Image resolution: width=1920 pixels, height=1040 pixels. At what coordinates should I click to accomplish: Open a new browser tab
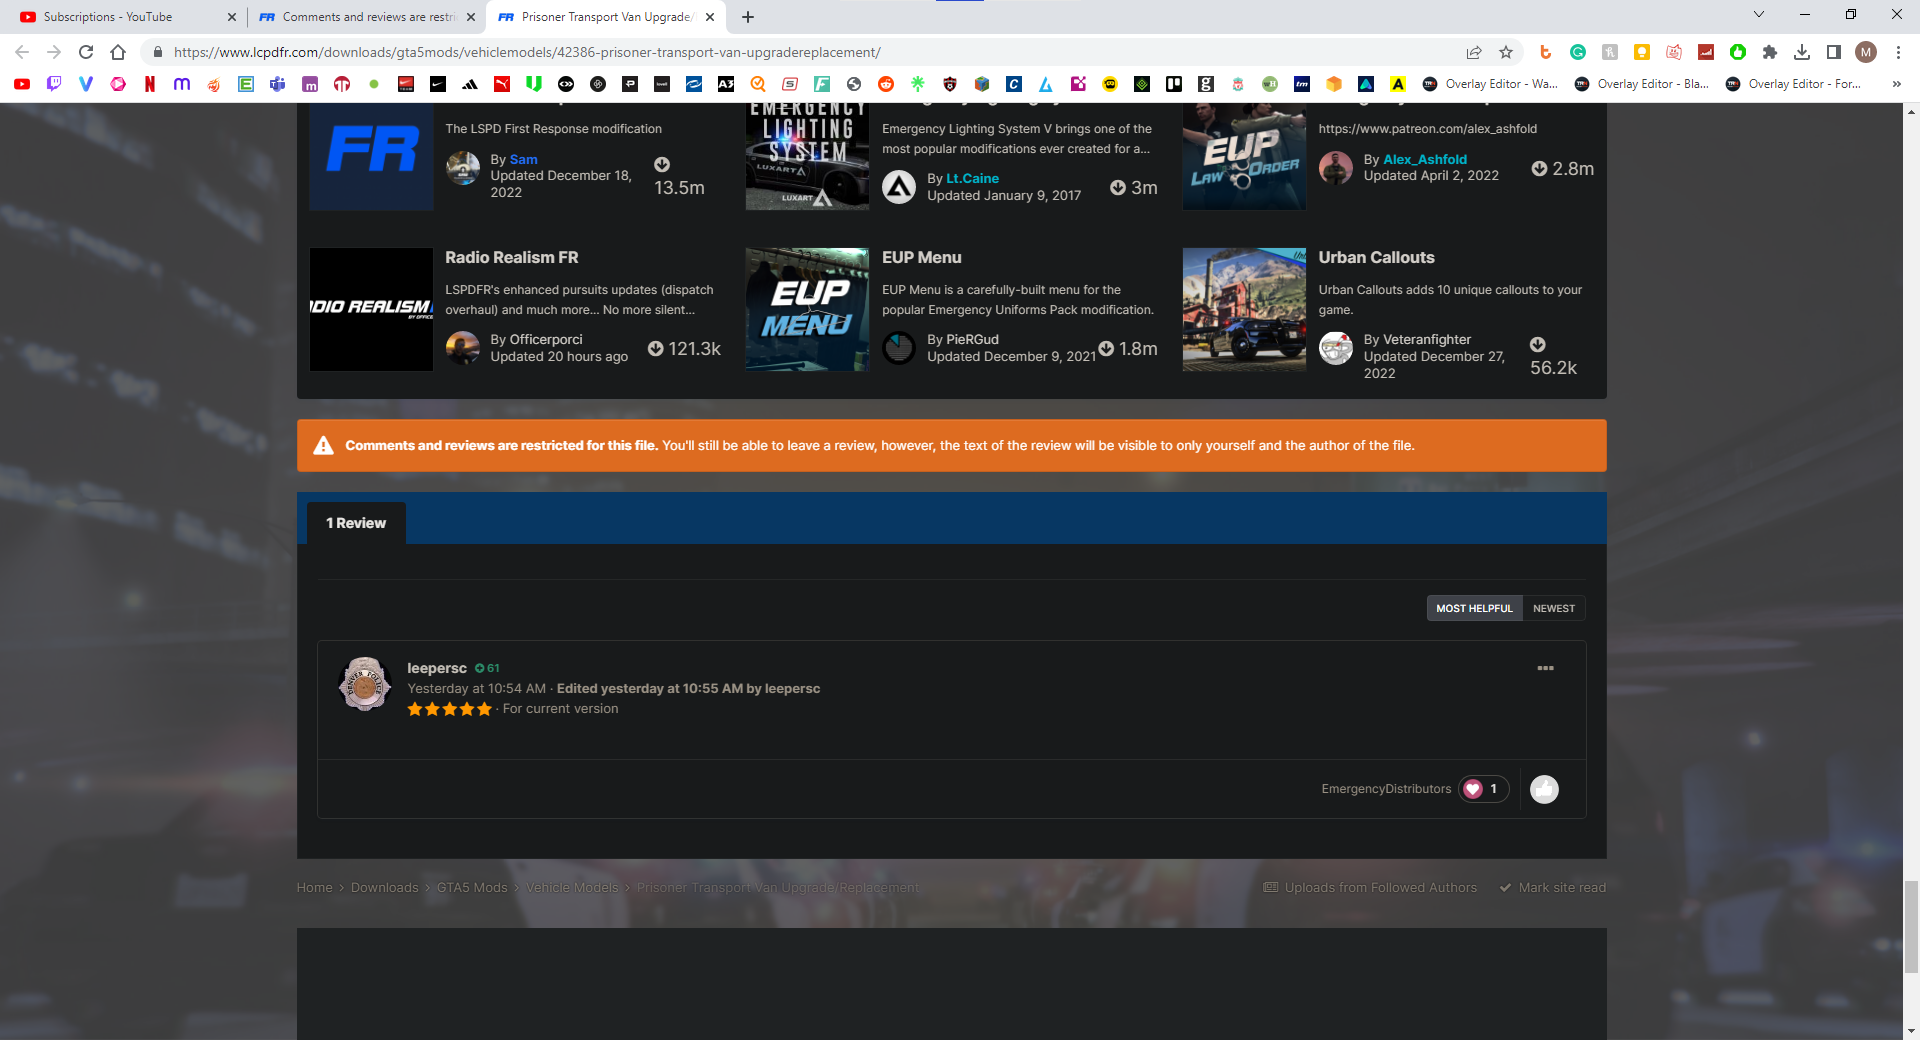point(748,17)
